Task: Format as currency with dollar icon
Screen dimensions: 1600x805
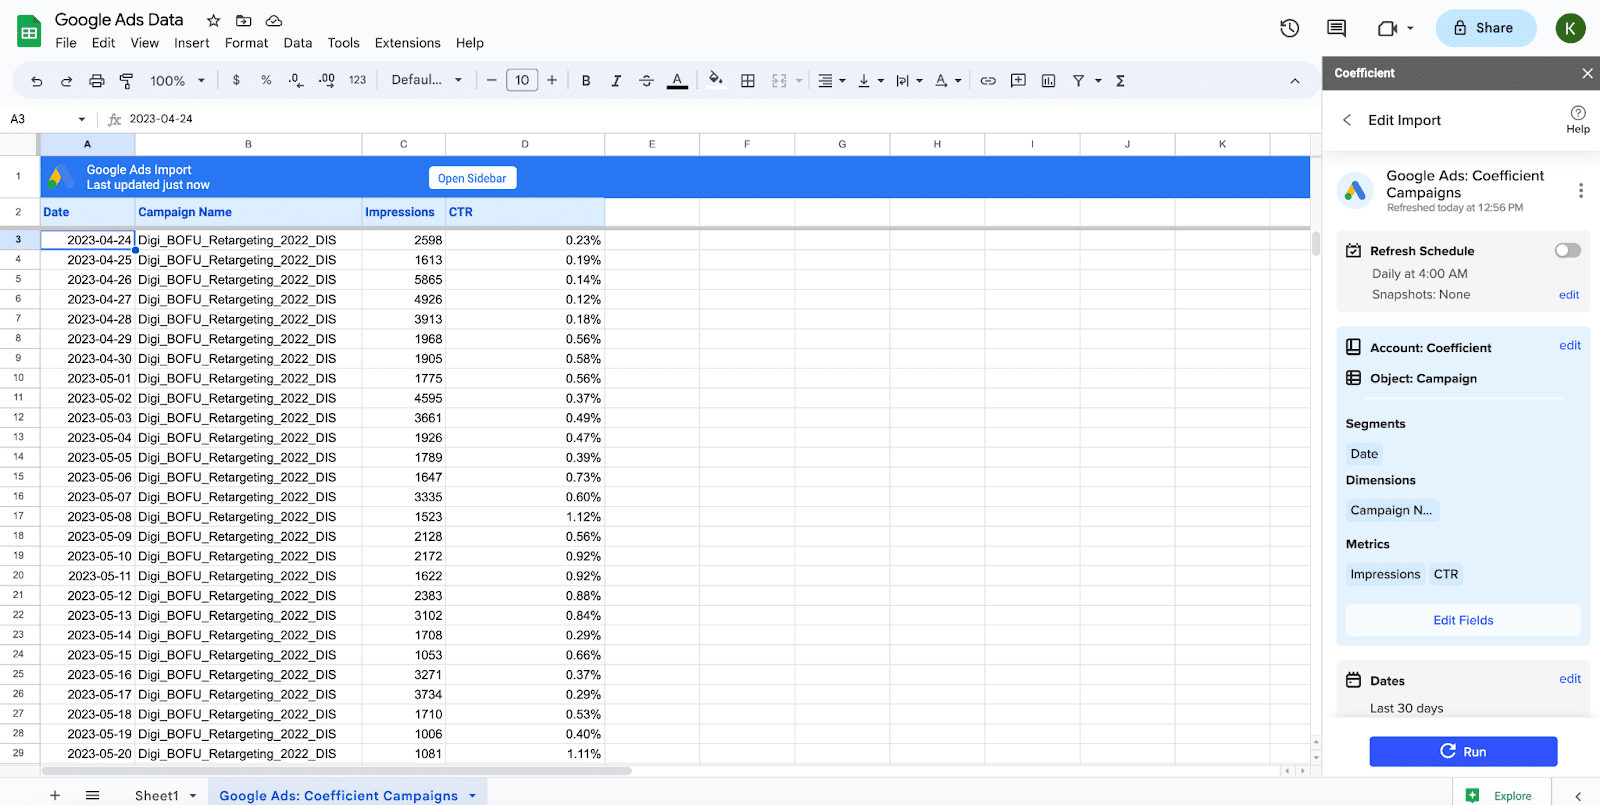Action: (x=236, y=80)
